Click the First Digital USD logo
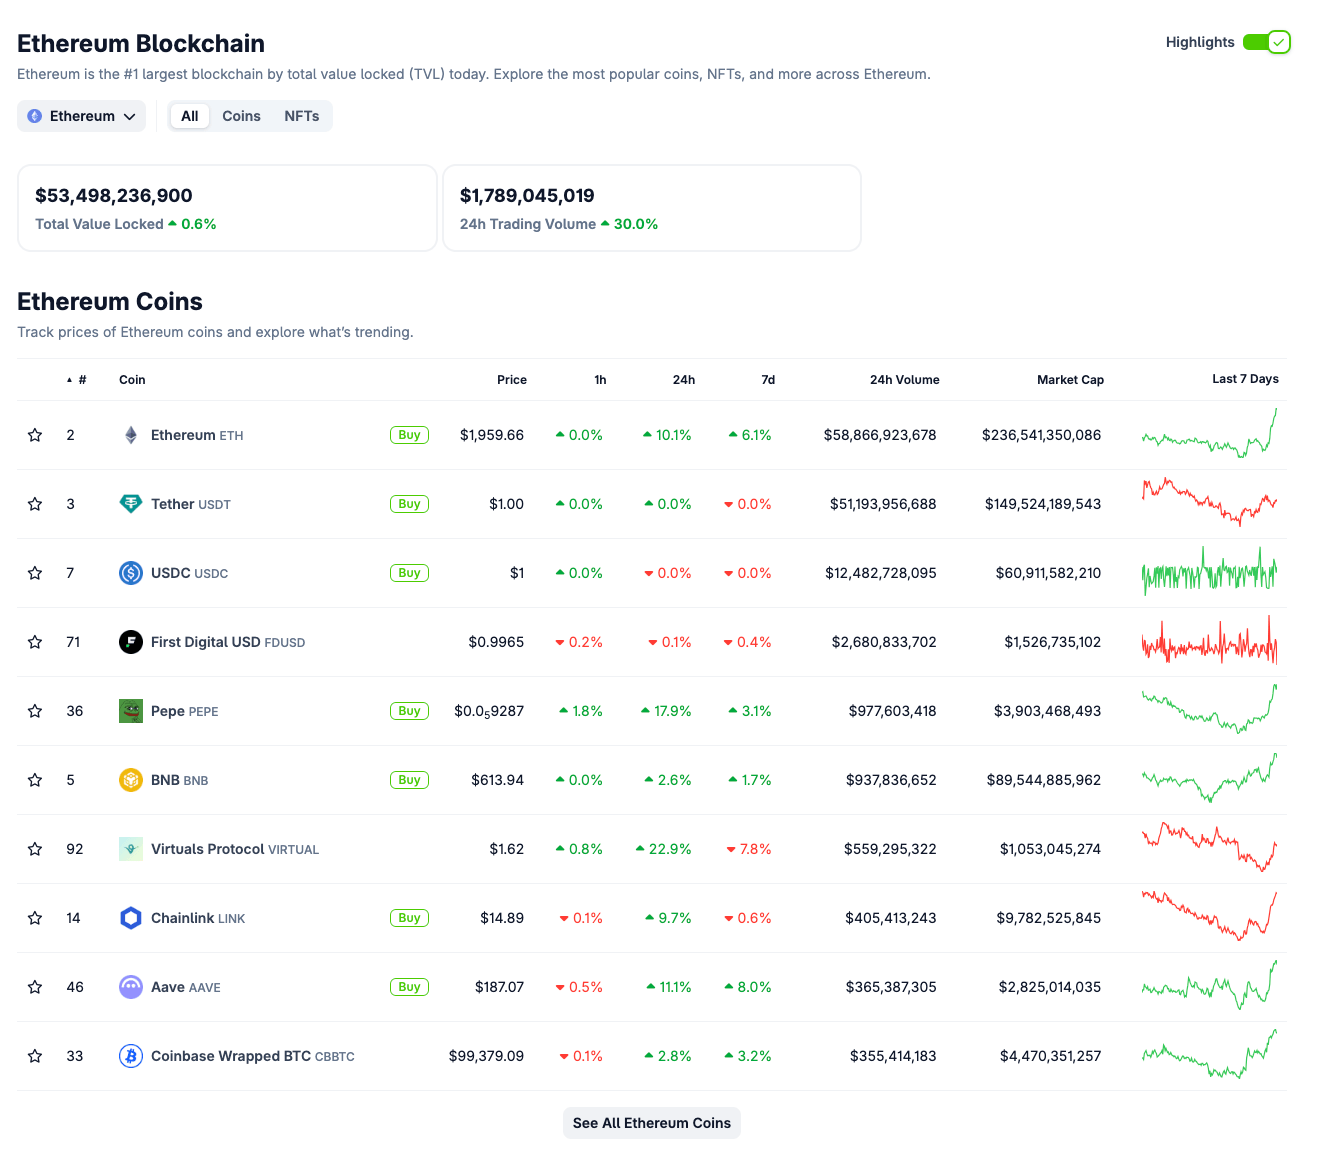The image size is (1336, 1150). [131, 642]
